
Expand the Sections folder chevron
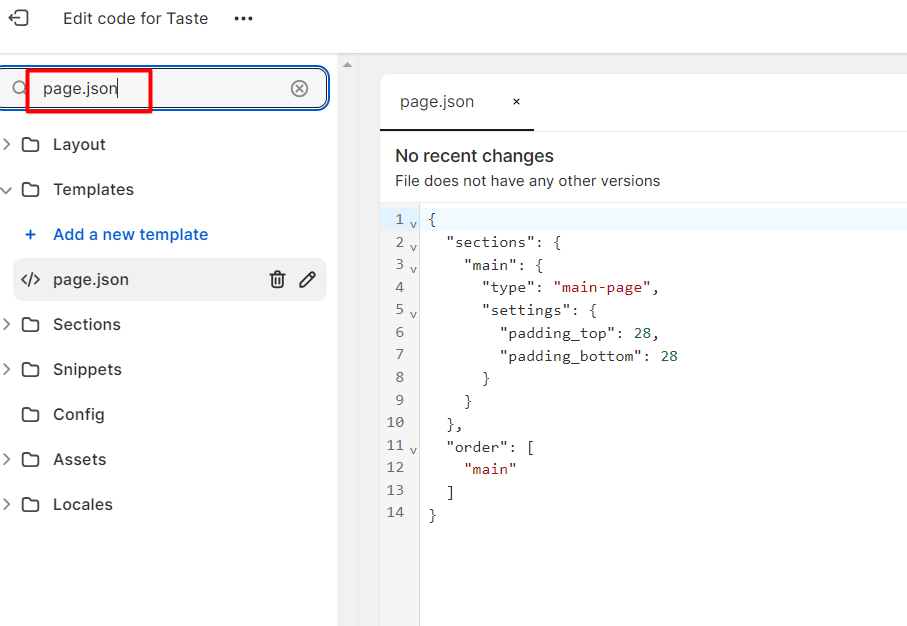(6, 325)
